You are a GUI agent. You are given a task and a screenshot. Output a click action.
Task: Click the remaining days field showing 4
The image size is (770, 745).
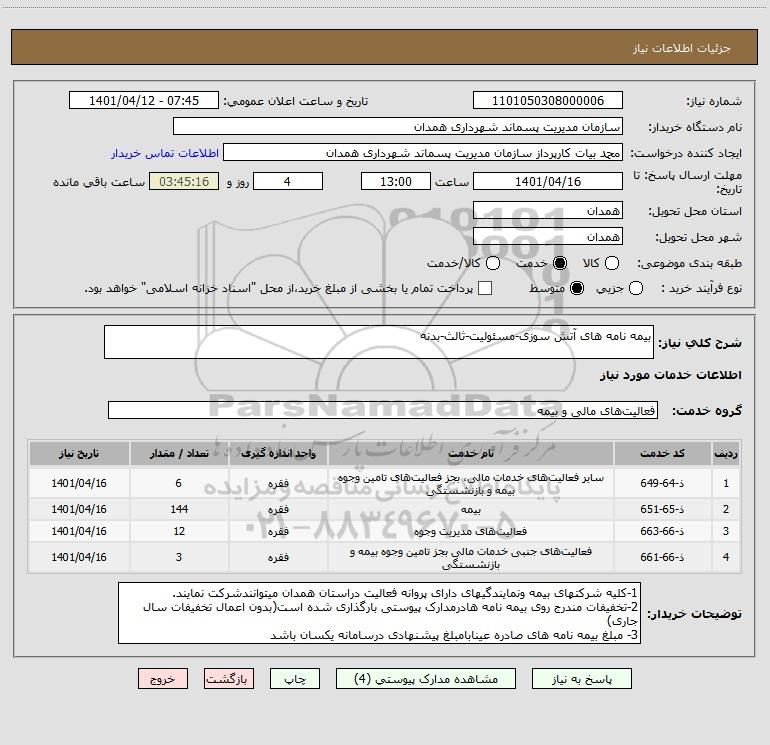point(287,181)
